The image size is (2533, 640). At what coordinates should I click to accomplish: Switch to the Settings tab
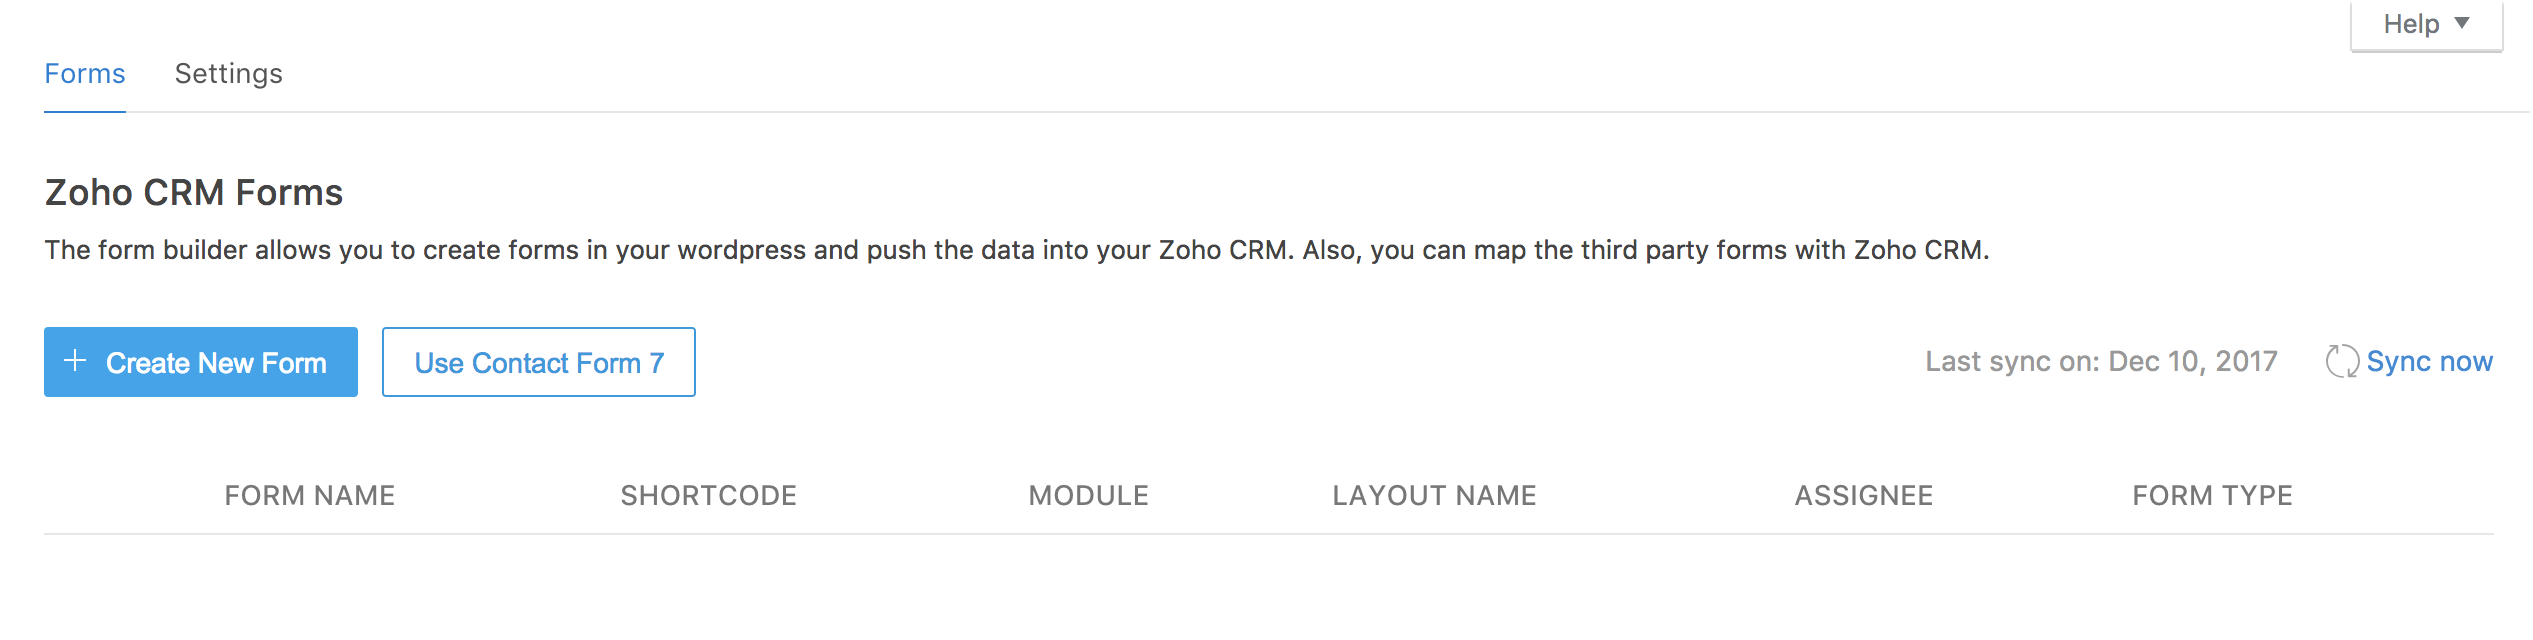pyautogui.click(x=228, y=73)
